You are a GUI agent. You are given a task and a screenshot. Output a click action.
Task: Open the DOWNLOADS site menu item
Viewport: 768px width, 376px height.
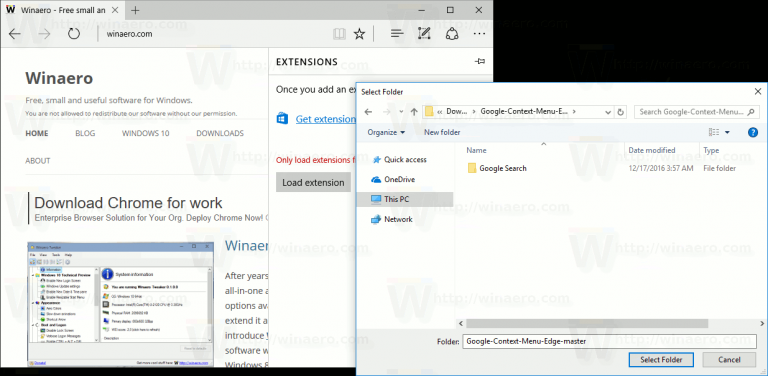pos(220,133)
